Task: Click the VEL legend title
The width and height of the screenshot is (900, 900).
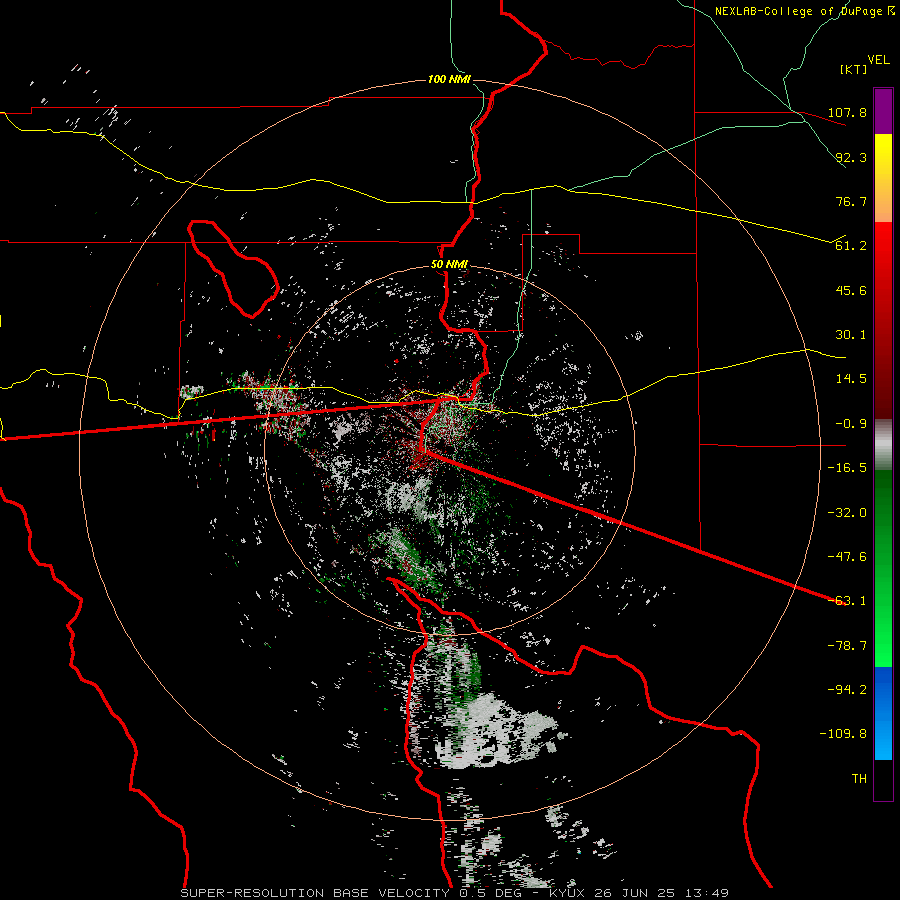Action: (878, 60)
